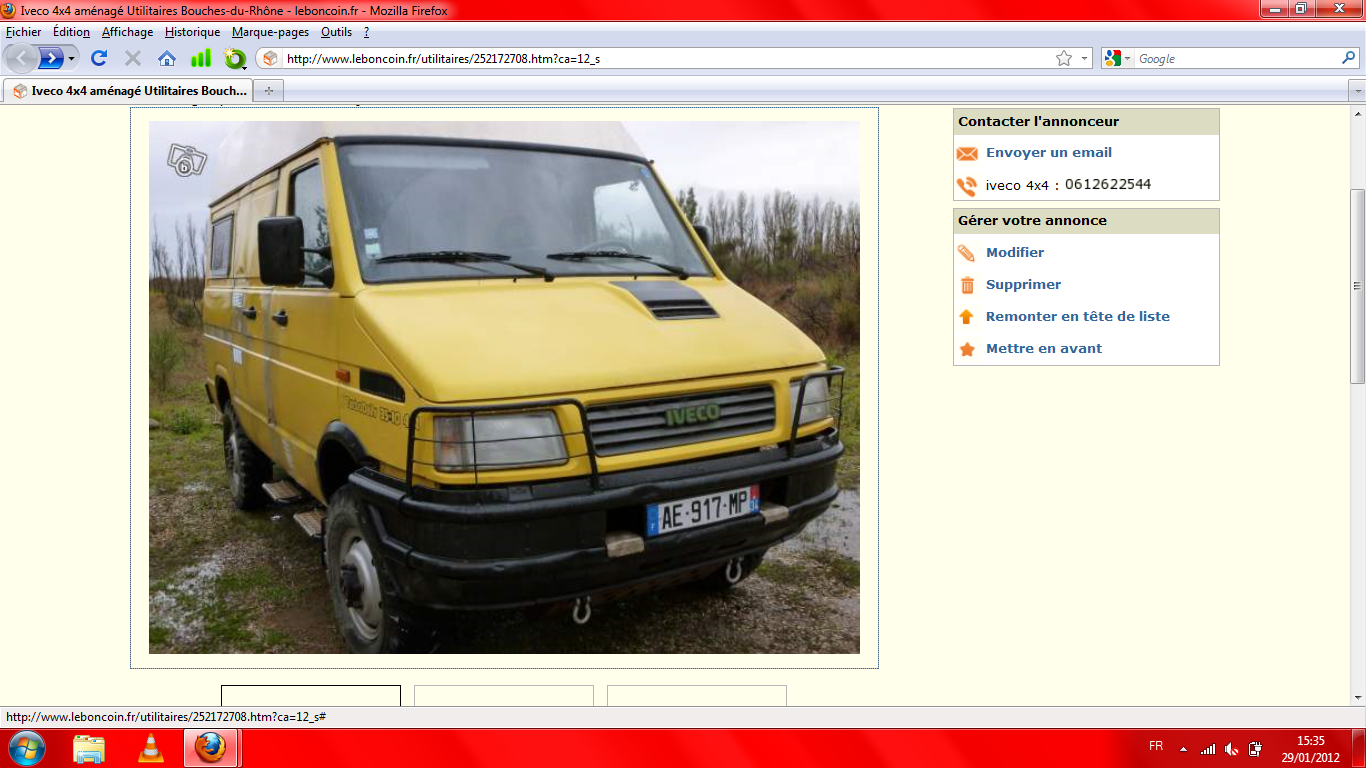This screenshot has width=1366, height=768.
Task: Open the list all tabs dropdown
Action: (1356, 91)
